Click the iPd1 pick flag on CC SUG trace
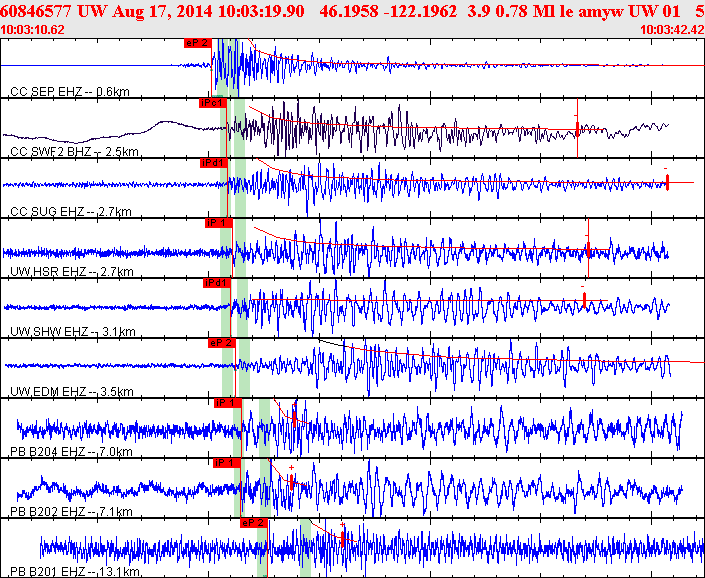Viewport: 705px width, 578px height. click(213, 162)
